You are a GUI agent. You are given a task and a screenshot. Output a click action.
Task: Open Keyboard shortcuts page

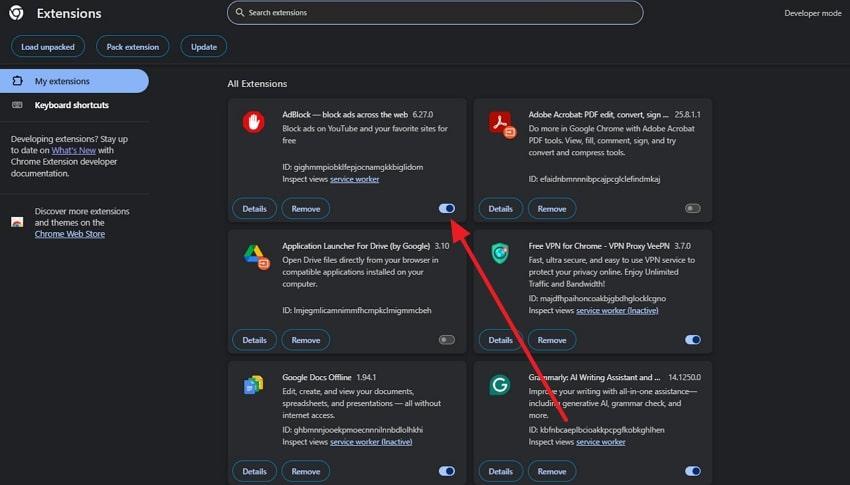click(x=74, y=105)
